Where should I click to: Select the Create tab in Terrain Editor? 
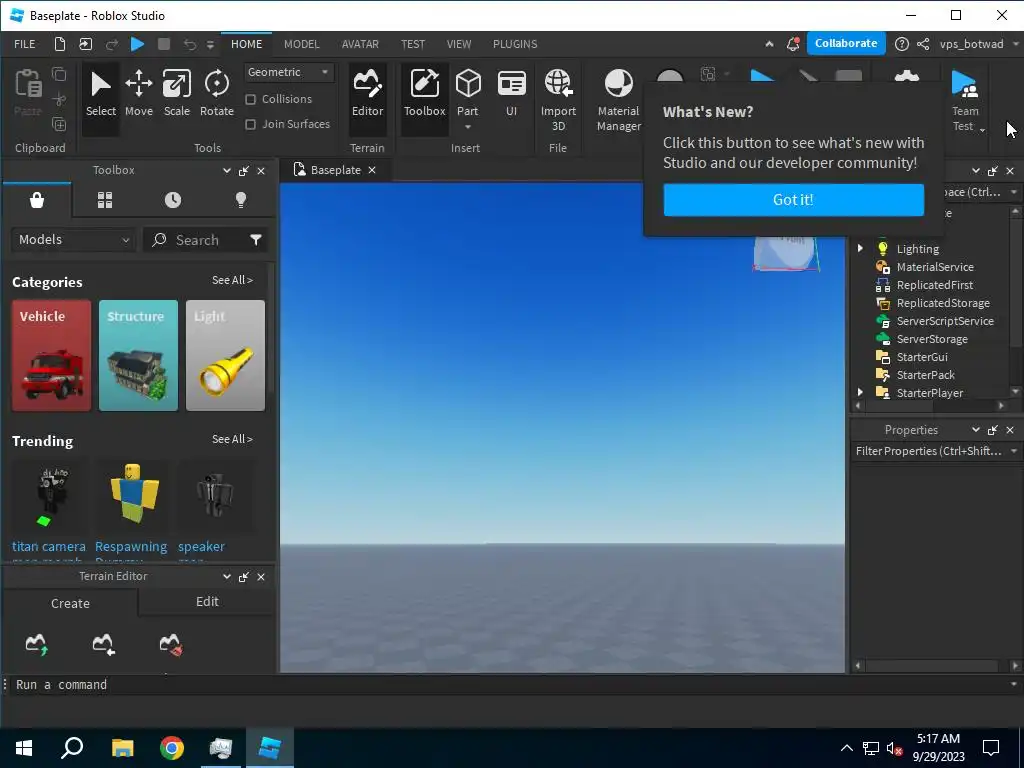coord(70,603)
